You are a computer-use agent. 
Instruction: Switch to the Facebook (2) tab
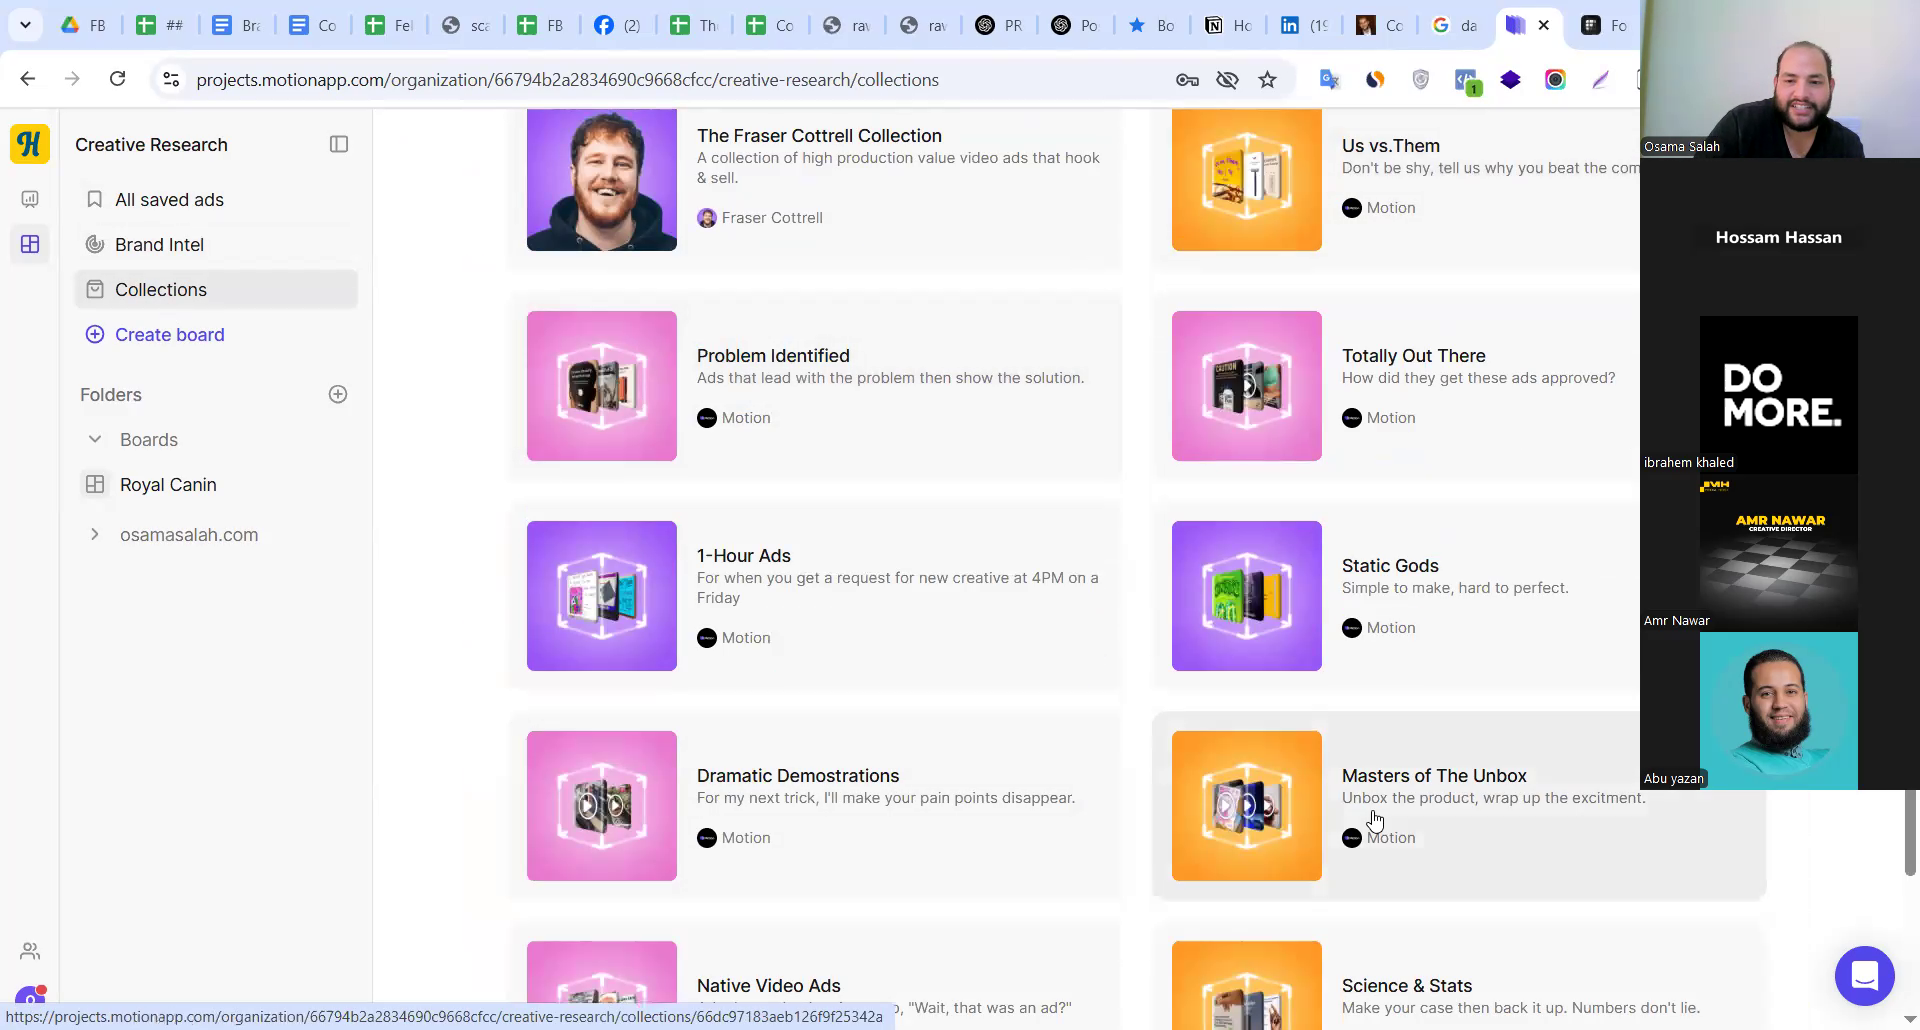coord(617,25)
